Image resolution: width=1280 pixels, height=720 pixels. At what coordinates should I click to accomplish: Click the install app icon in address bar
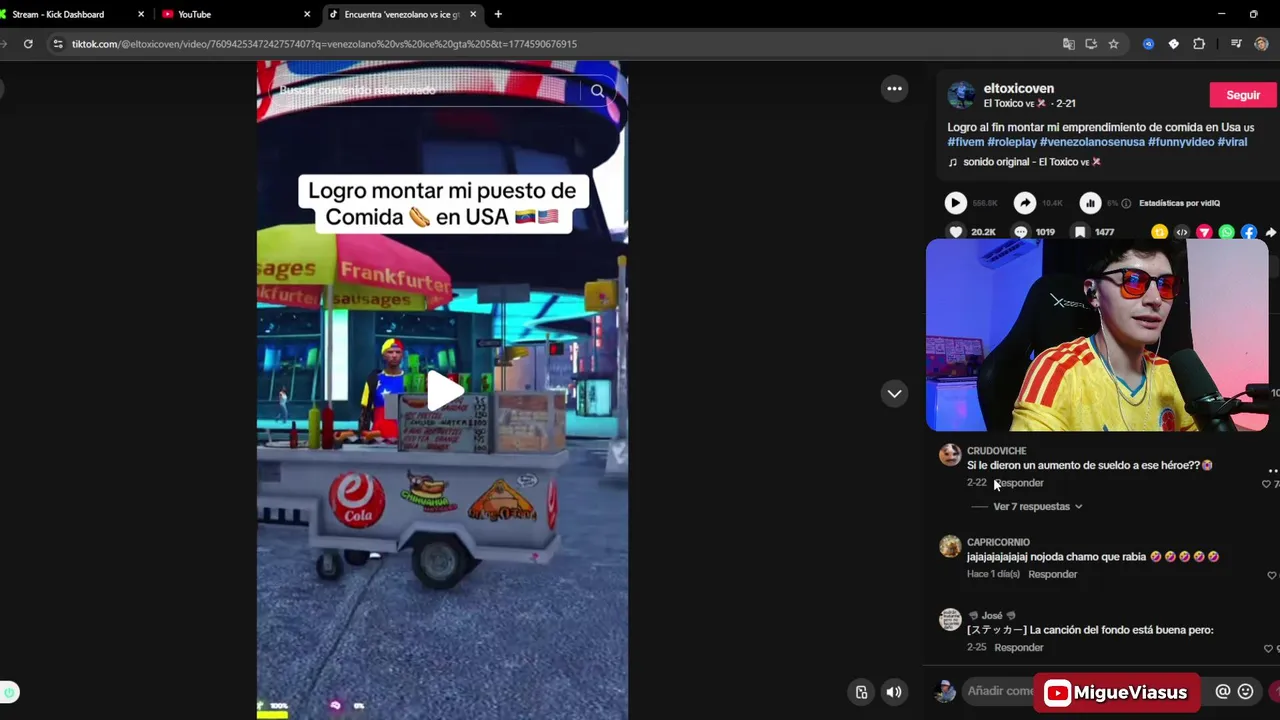1091,44
